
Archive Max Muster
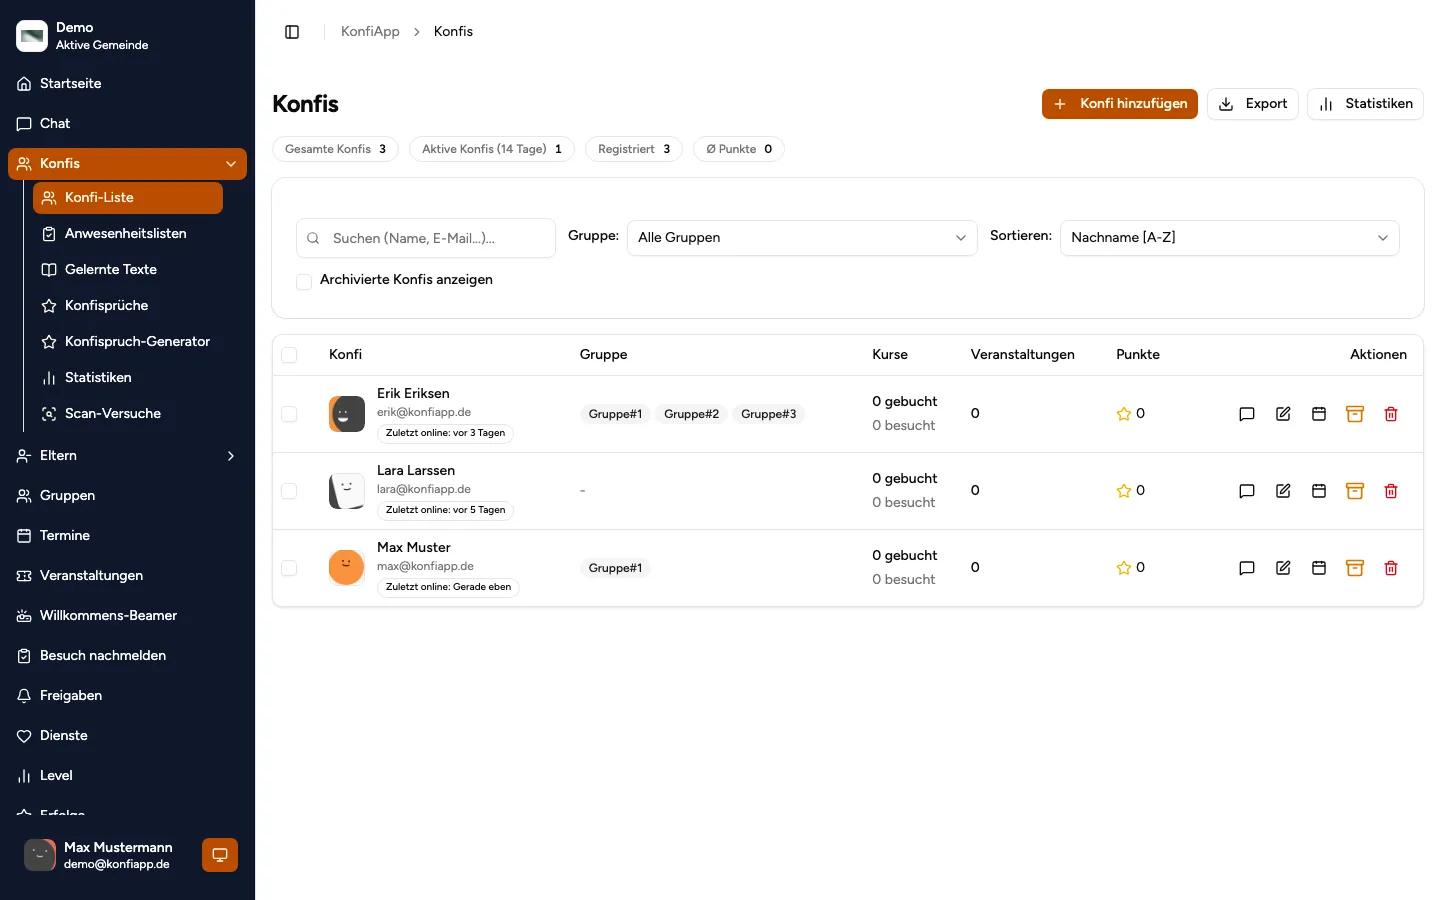[1355, 568]
